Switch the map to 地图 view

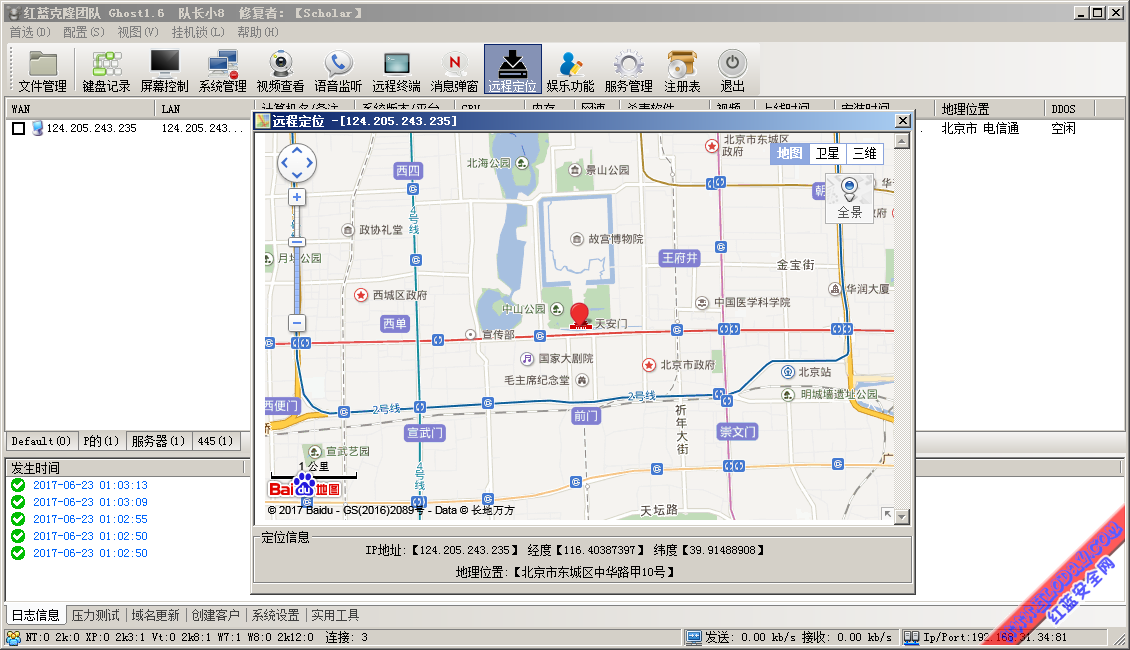tap(789, 153)
